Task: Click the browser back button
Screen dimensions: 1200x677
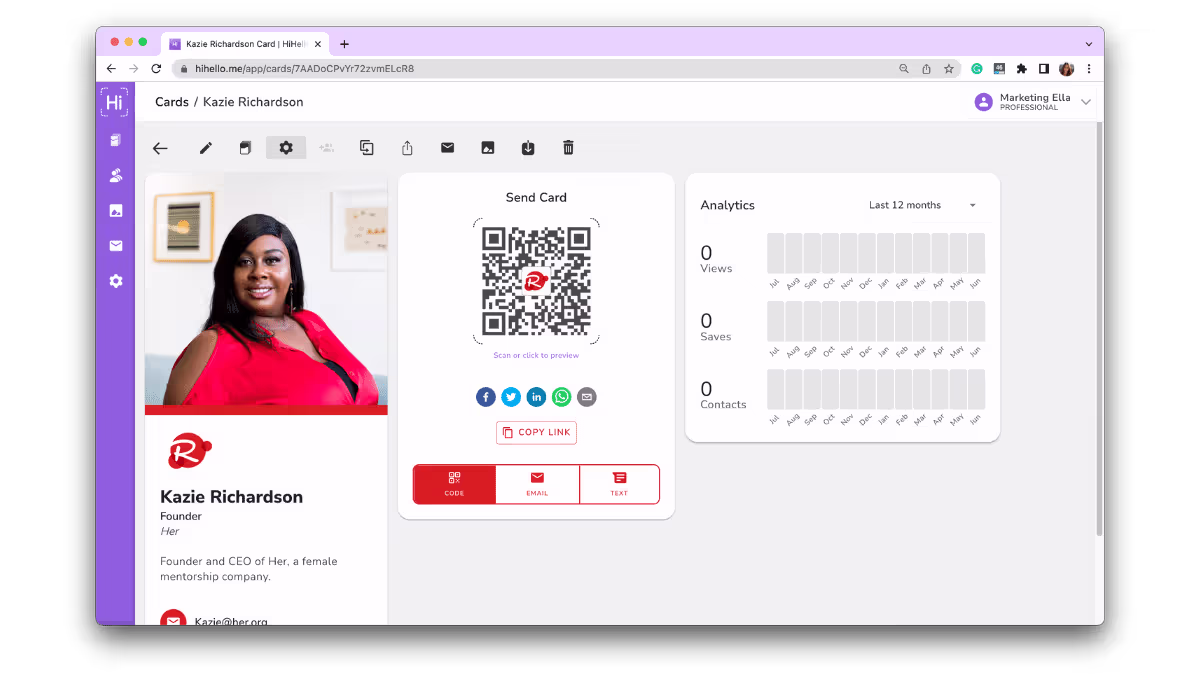Action: click(x=111, y=69)
